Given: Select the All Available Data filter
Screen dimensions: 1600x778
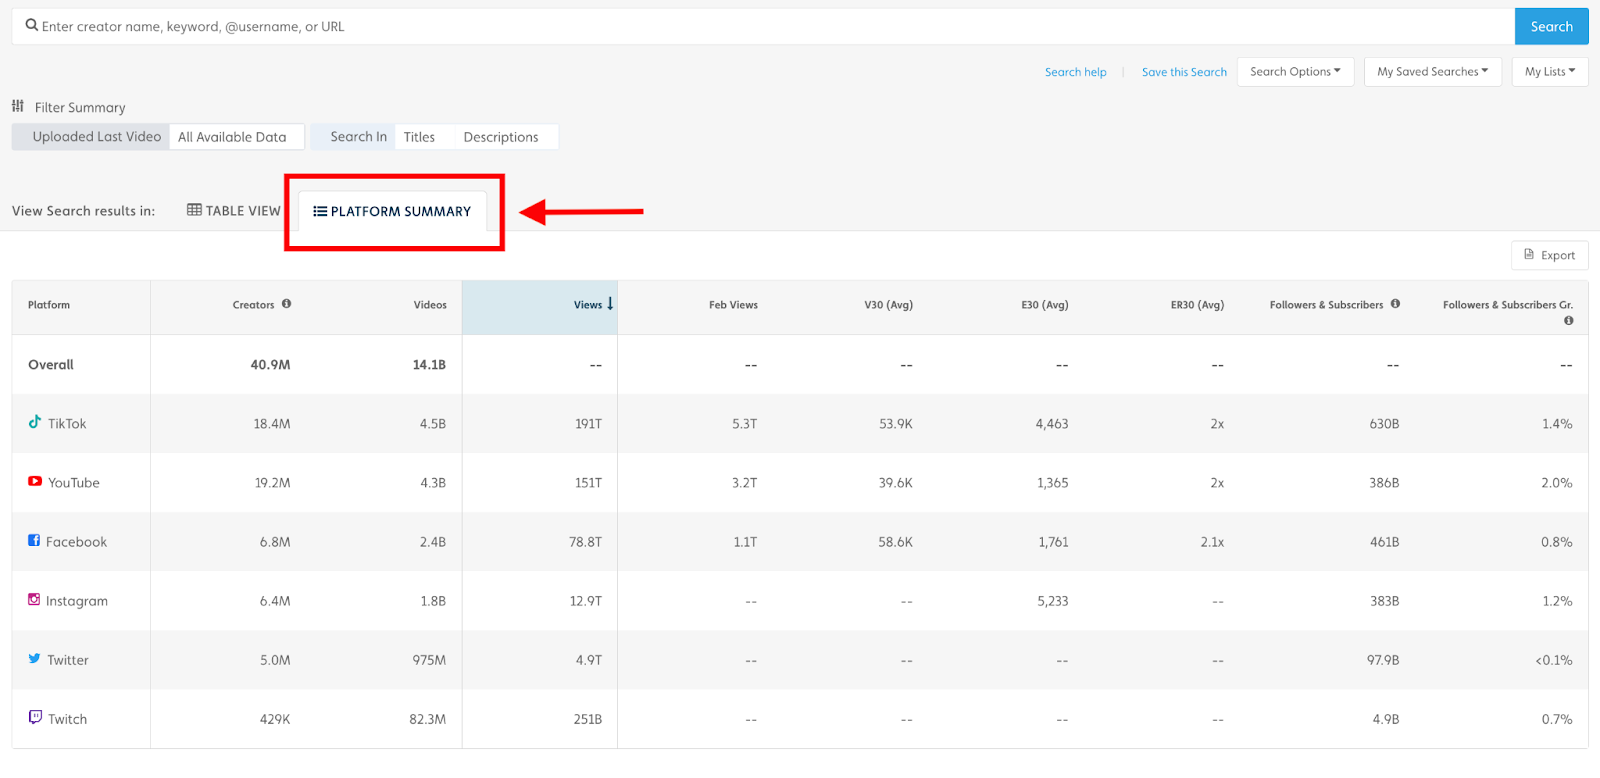Looking at the screenshot, I should tap(232, 137).
